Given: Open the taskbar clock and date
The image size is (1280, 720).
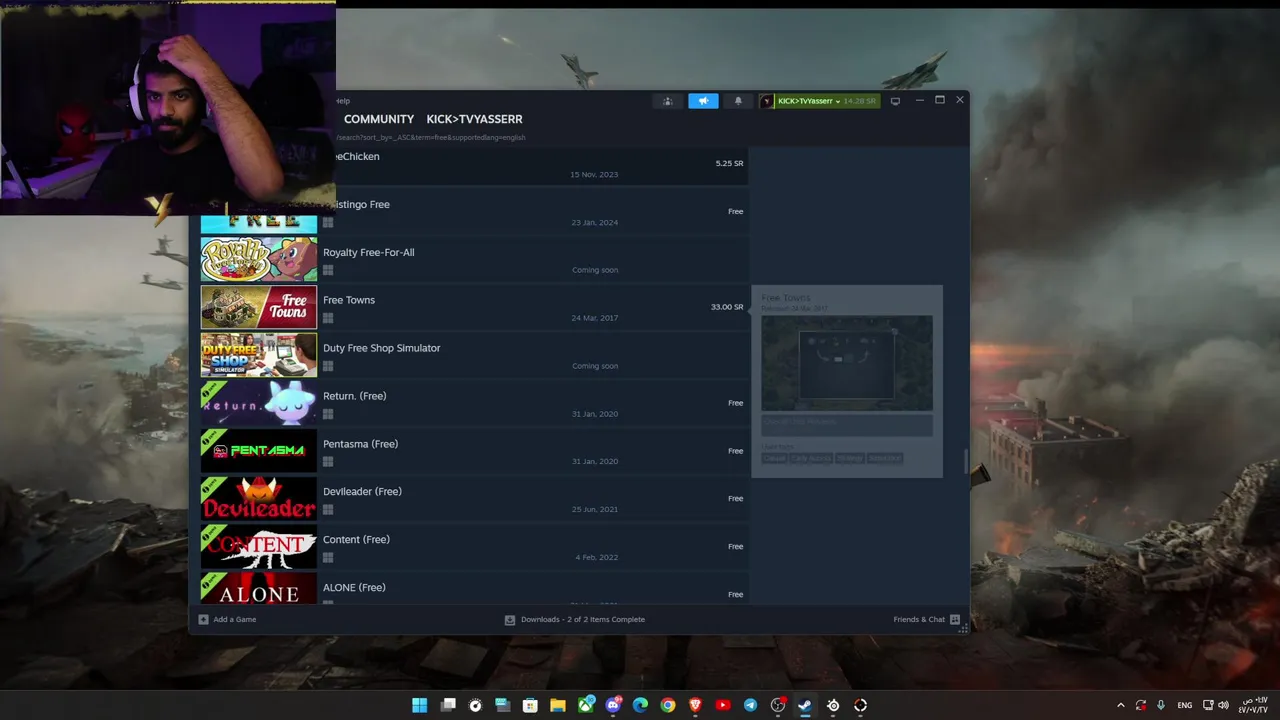Looking at the screenshot, I should point(1254,705).
